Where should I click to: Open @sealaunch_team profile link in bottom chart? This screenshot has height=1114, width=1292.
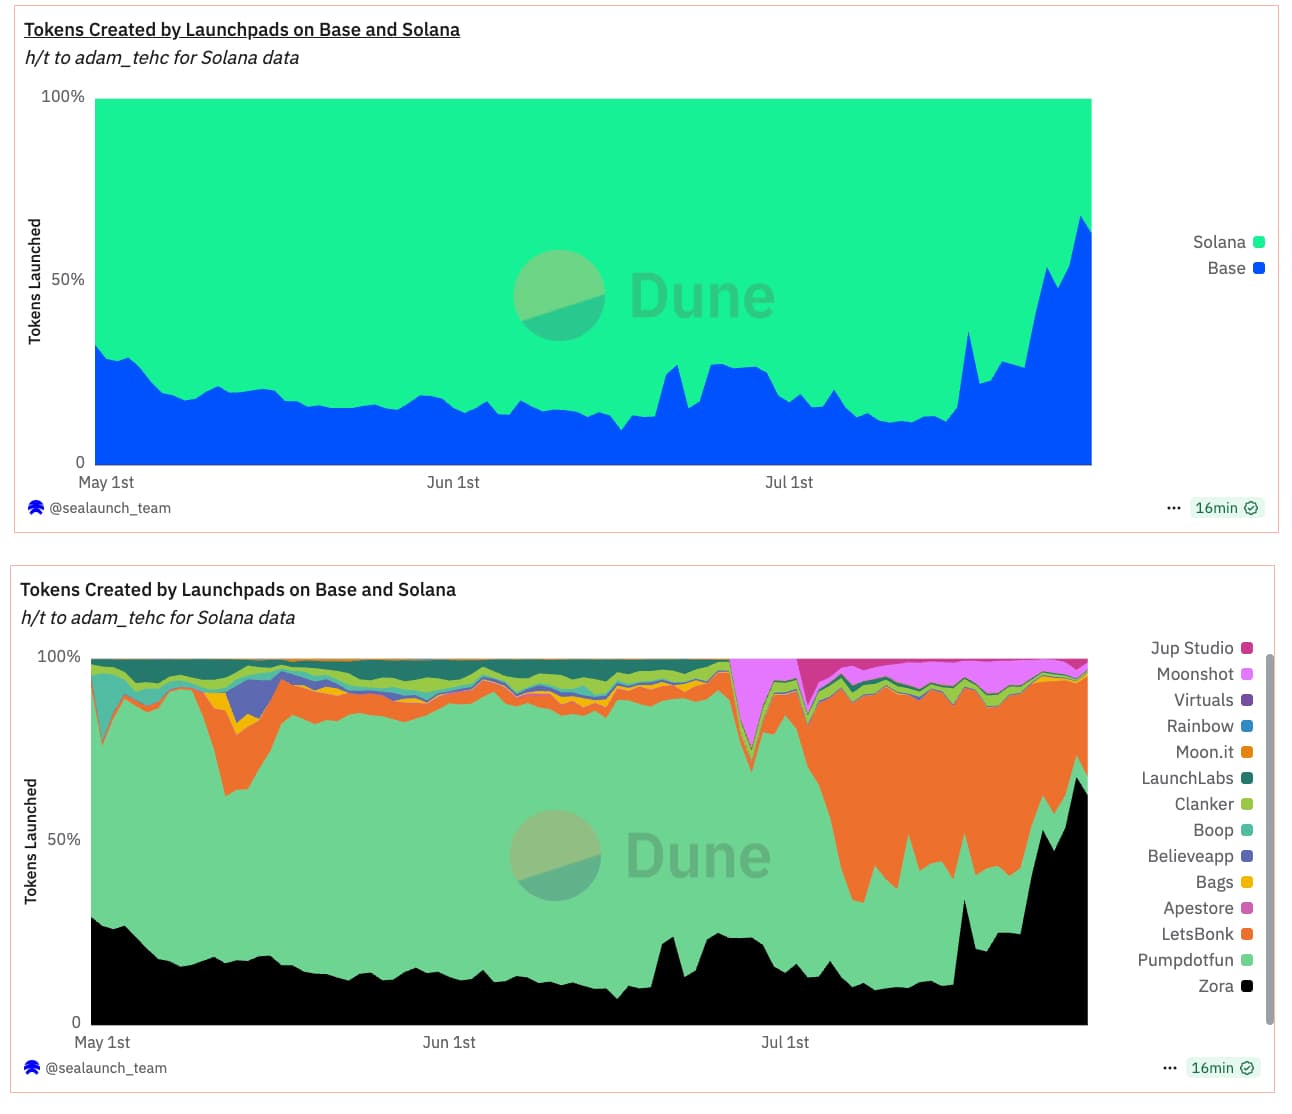point(106,1068)
